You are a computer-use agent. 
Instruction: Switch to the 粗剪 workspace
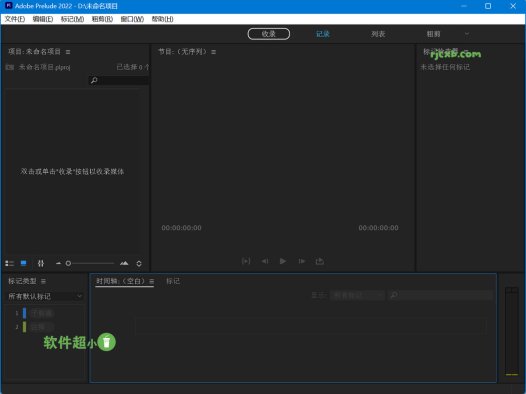point(433,34)
